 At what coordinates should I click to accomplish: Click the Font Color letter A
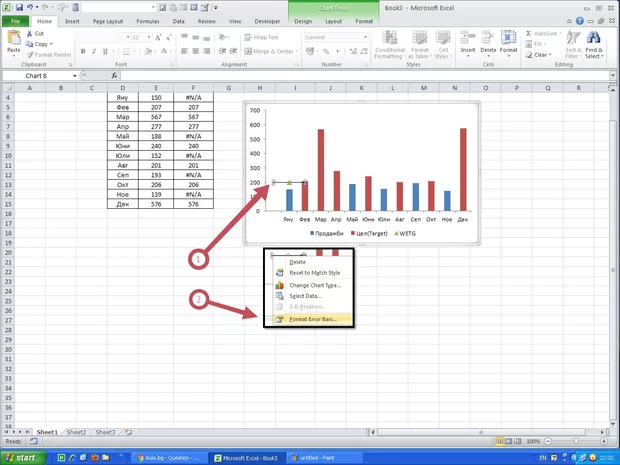164,51
